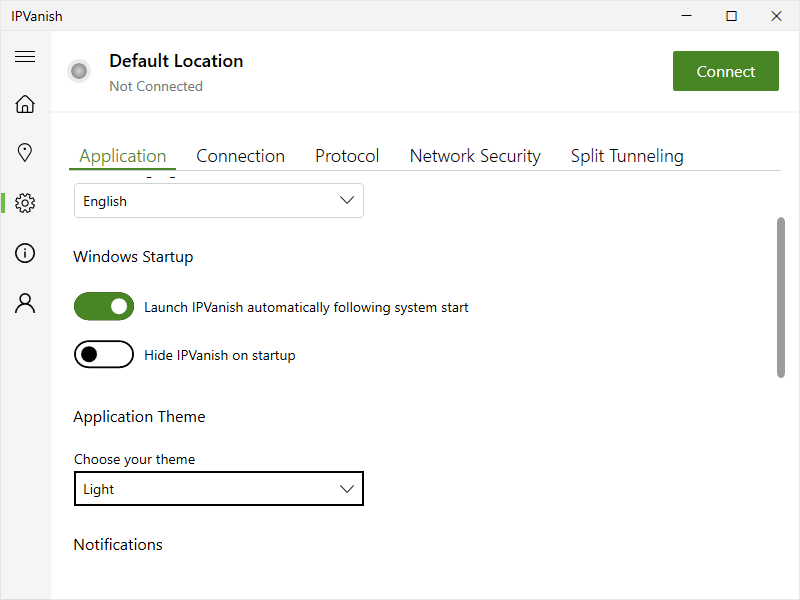
Task: Go to the Home screen icon
Action: tap(25, 104)
